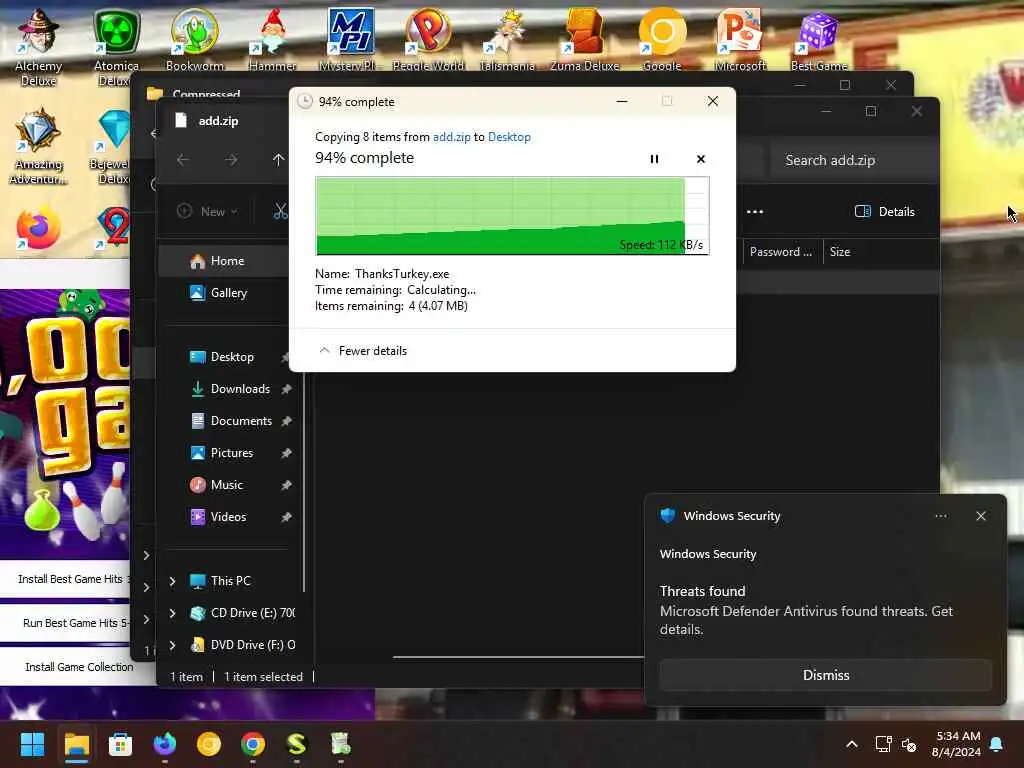
Task: Open notification bell in taskbar
Action: [x=997, y=744]
